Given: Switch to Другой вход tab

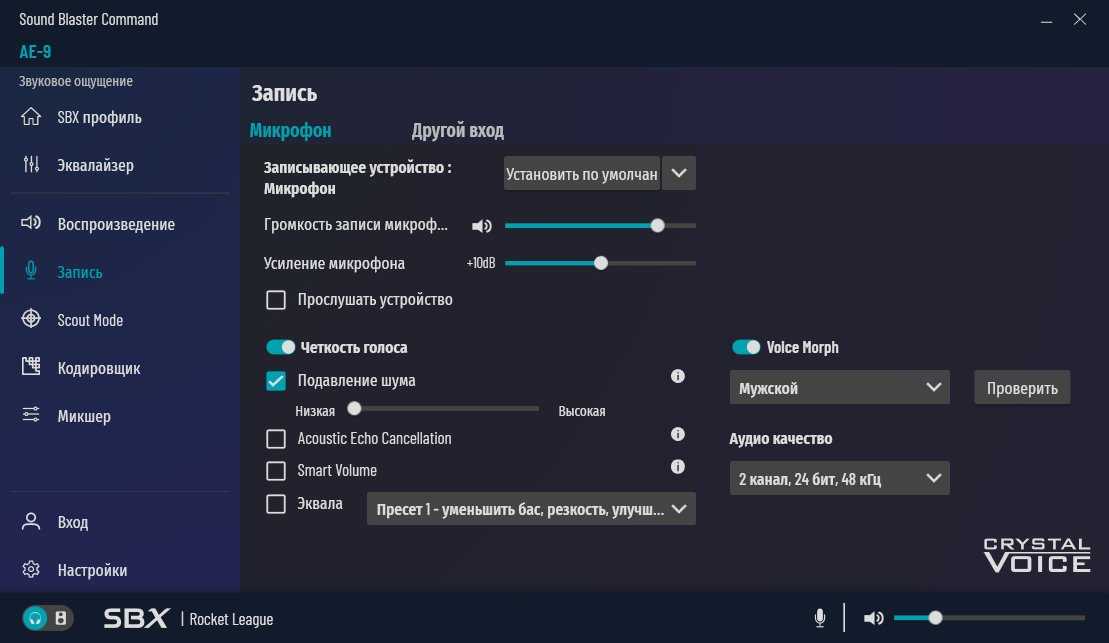Looking at the screenshot, I should point(457,131).
